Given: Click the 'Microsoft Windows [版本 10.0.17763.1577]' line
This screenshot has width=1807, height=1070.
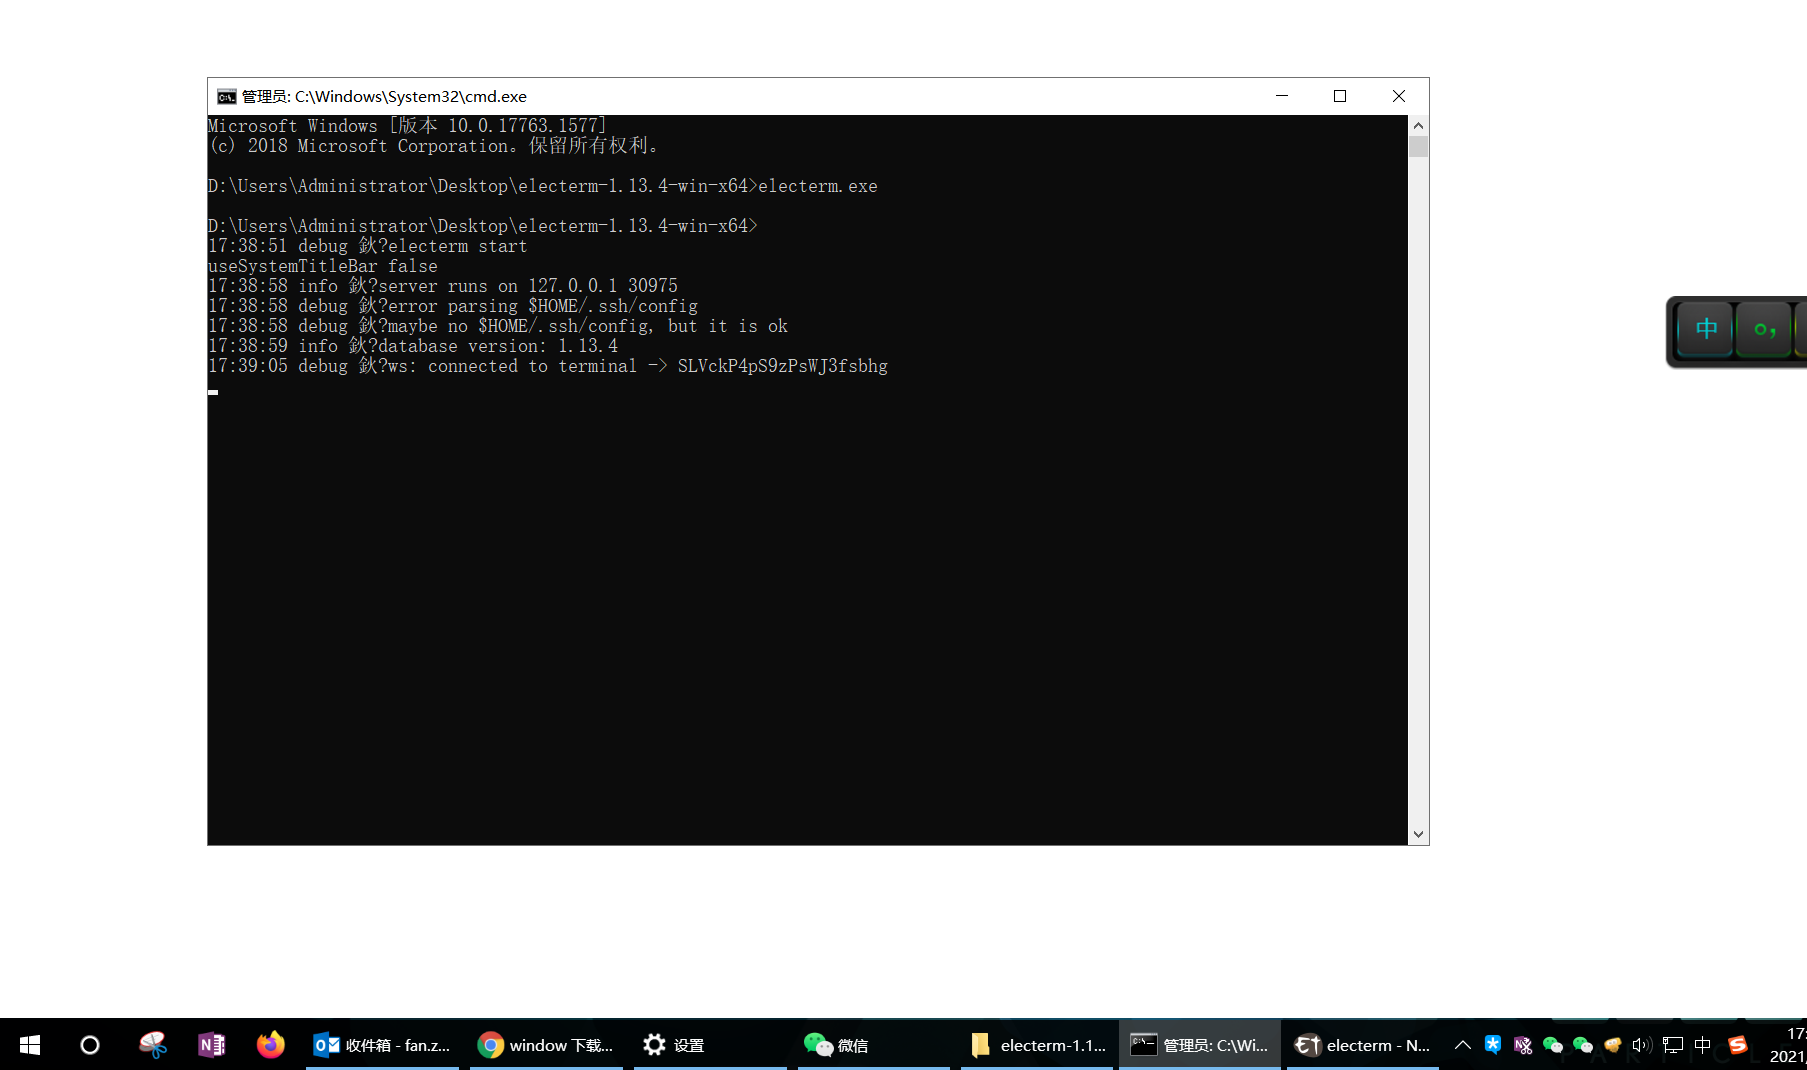Looking at the screenshot, I should 408,126.
